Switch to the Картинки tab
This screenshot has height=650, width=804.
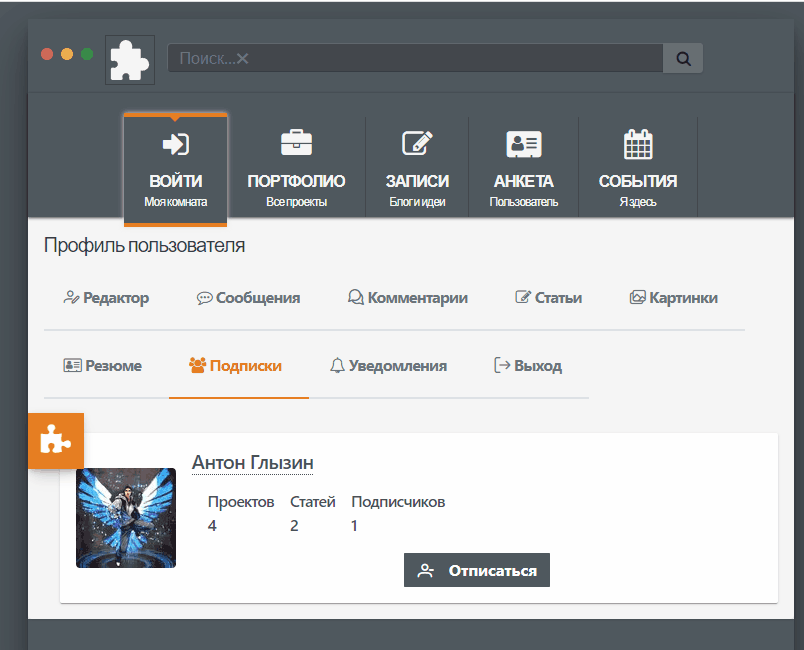(673, 298)
